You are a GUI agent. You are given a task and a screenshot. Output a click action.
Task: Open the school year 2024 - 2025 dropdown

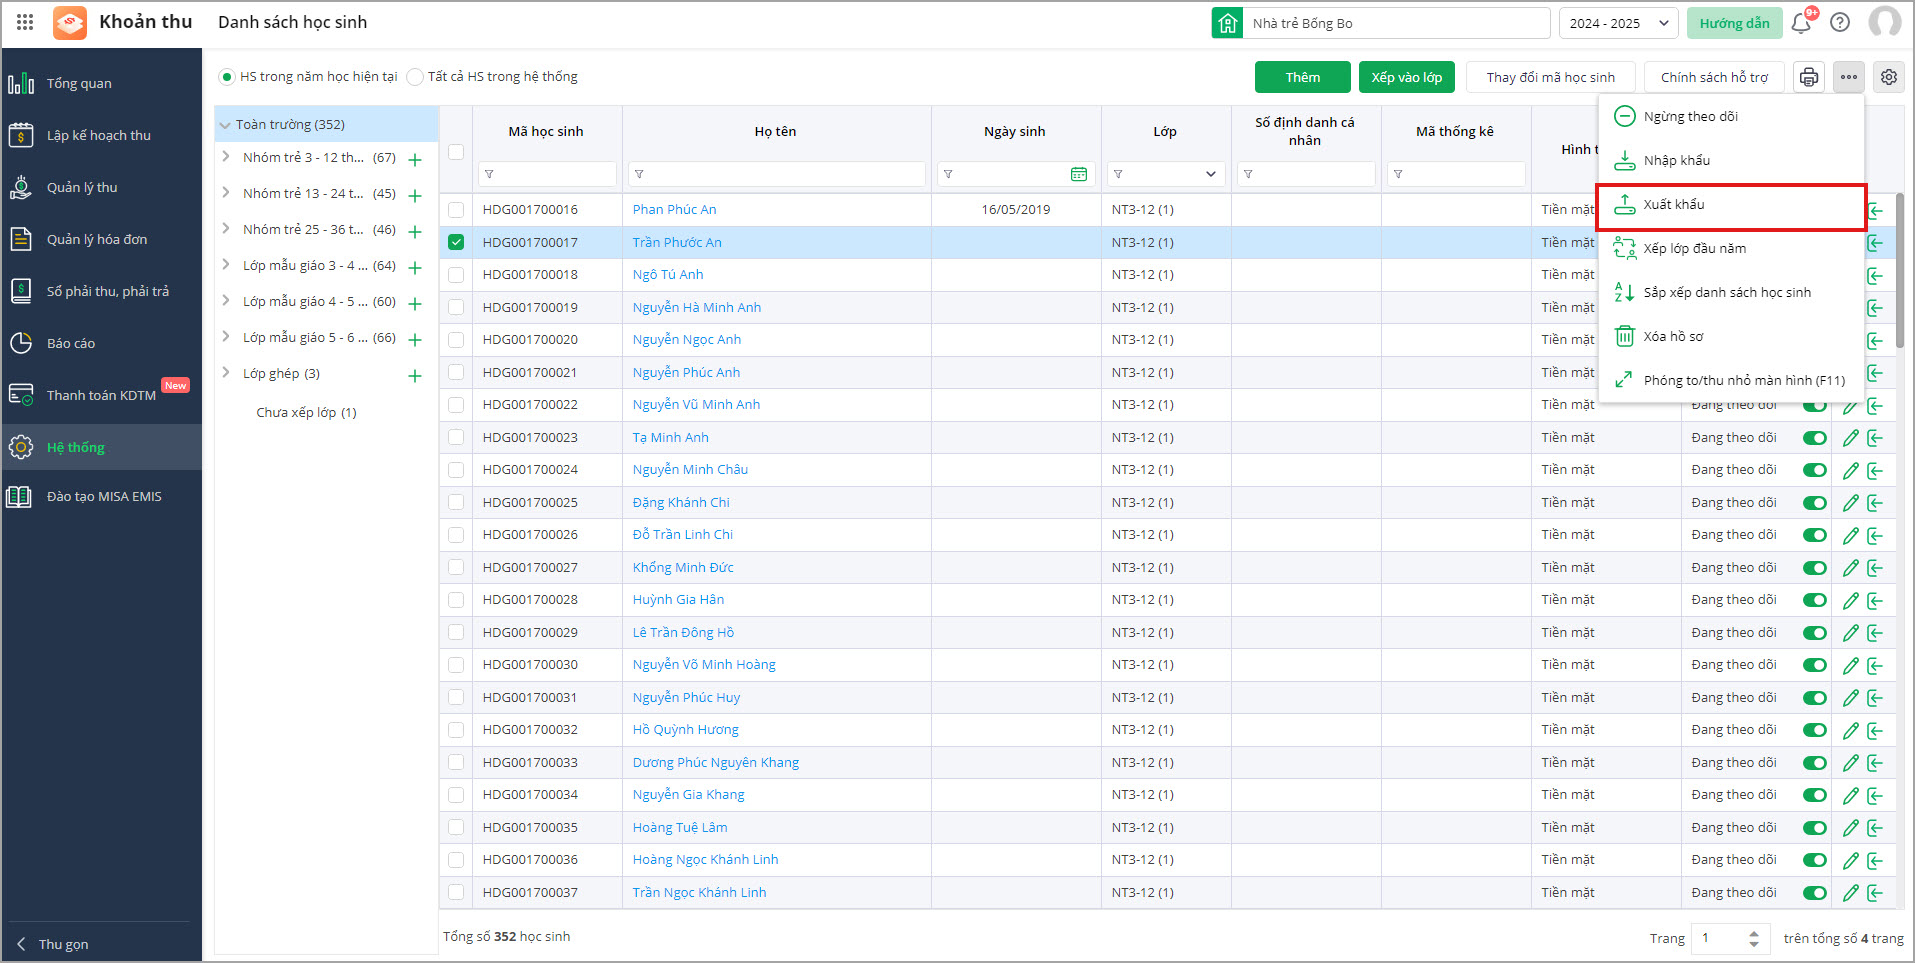[1617, 23]
